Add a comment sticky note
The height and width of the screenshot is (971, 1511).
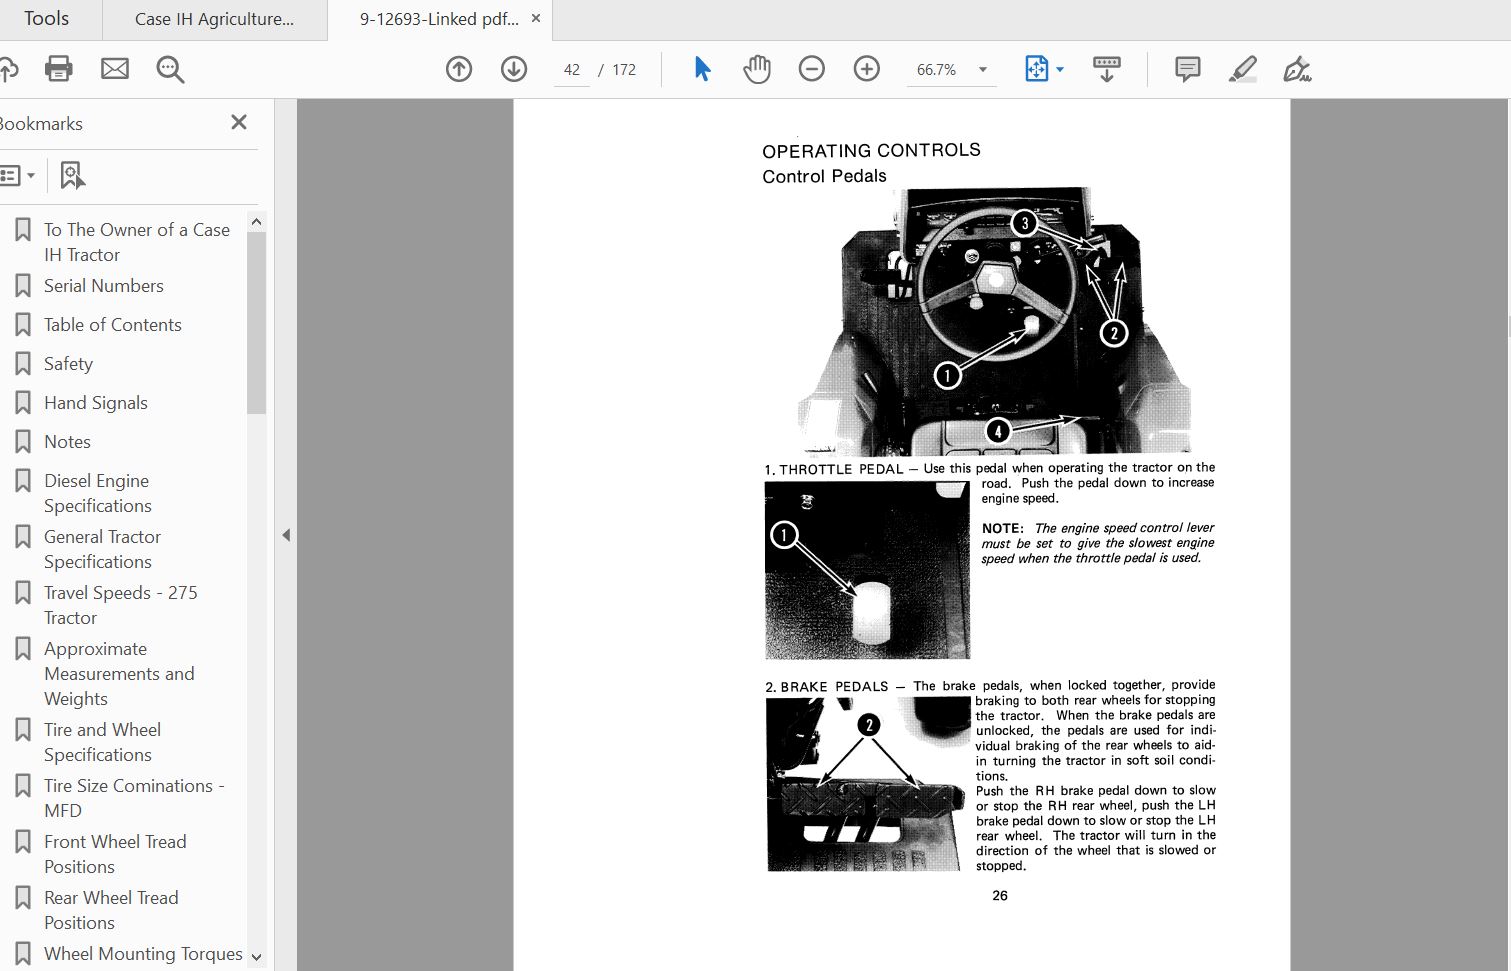pos(1188,69)
